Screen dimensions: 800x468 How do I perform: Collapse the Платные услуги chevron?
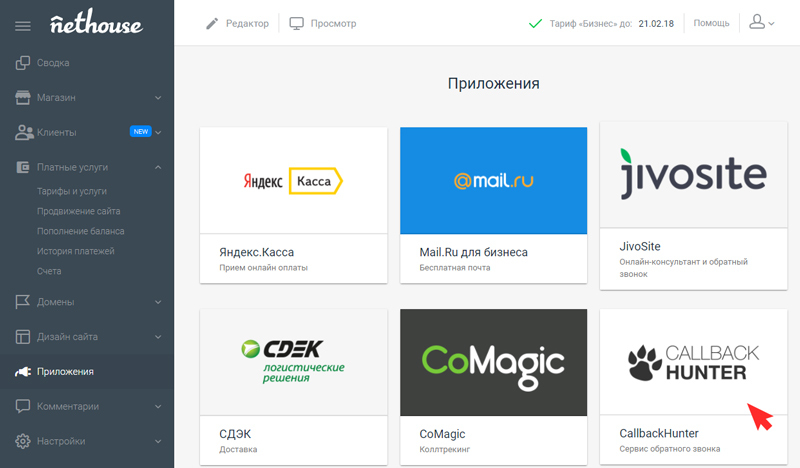158,167
